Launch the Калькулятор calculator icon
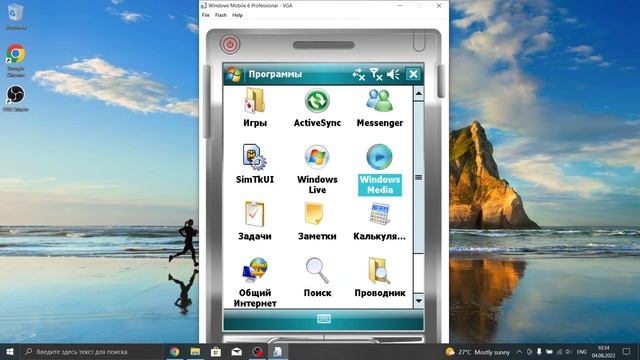The width and height of the screenshot is (640, 360). (x=380, y=214)
